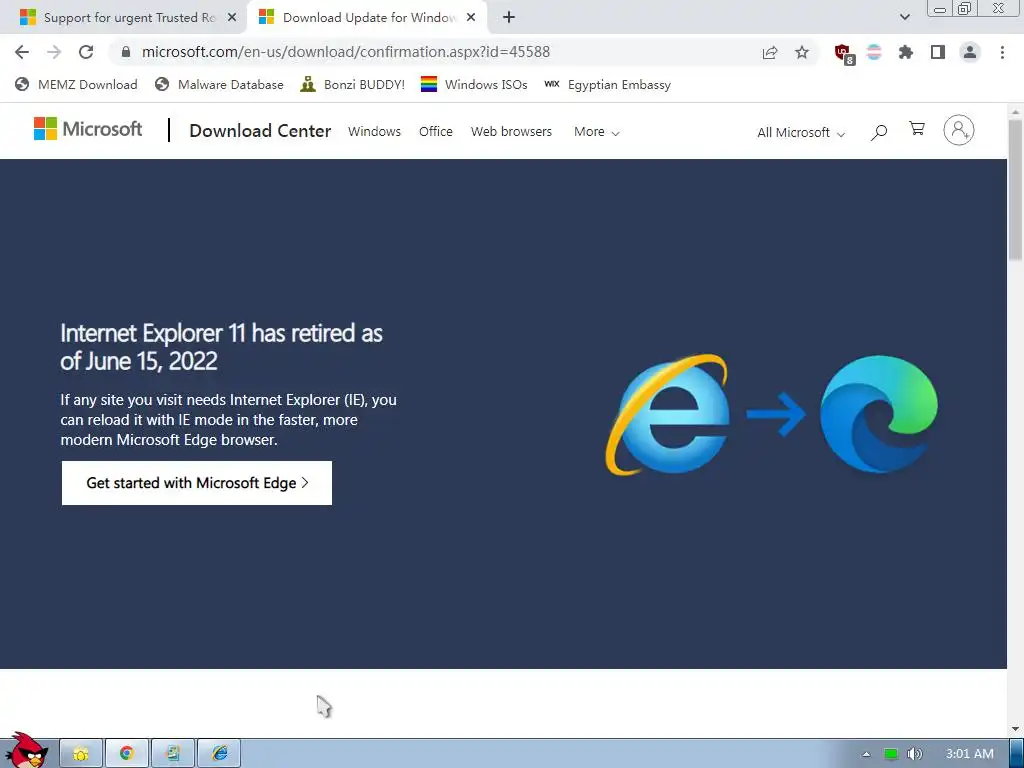Select the Download Update for Windows tab
Screen dimensions: 1024x768
[x=368, y=18]
